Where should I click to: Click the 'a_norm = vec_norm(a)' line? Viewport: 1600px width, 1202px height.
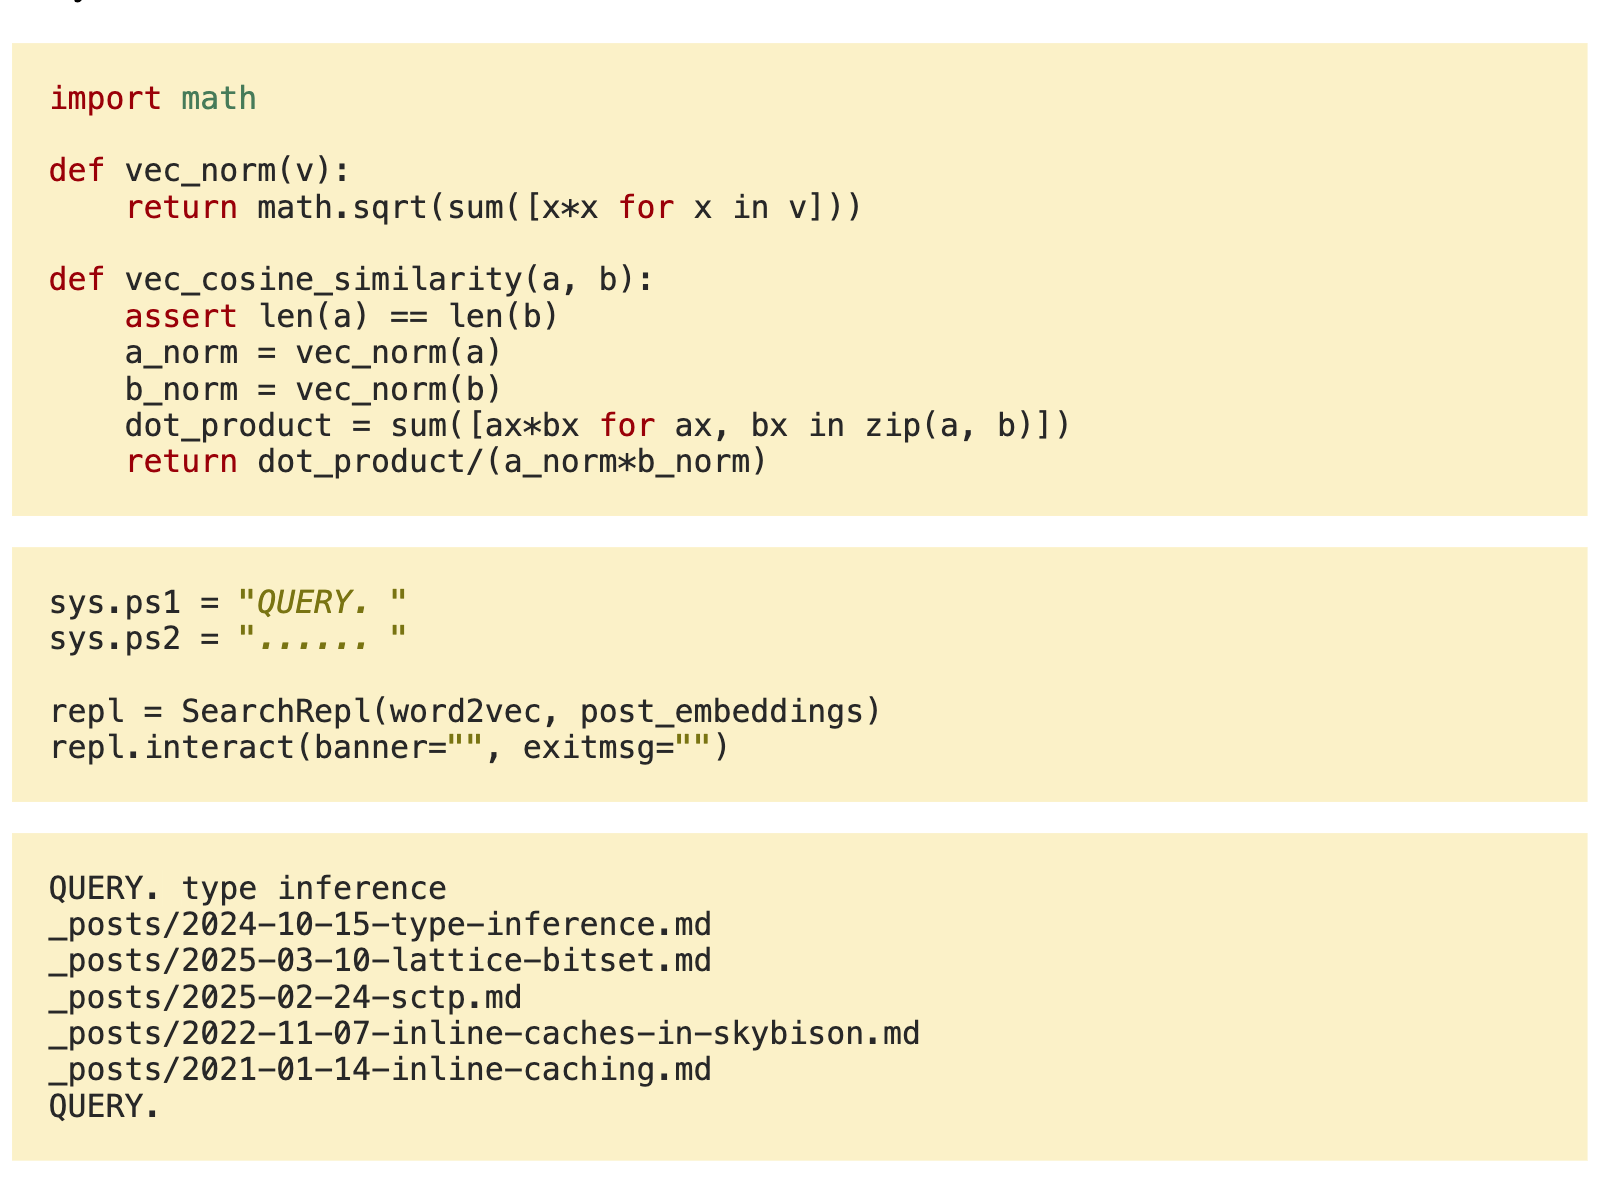(313, 353)
